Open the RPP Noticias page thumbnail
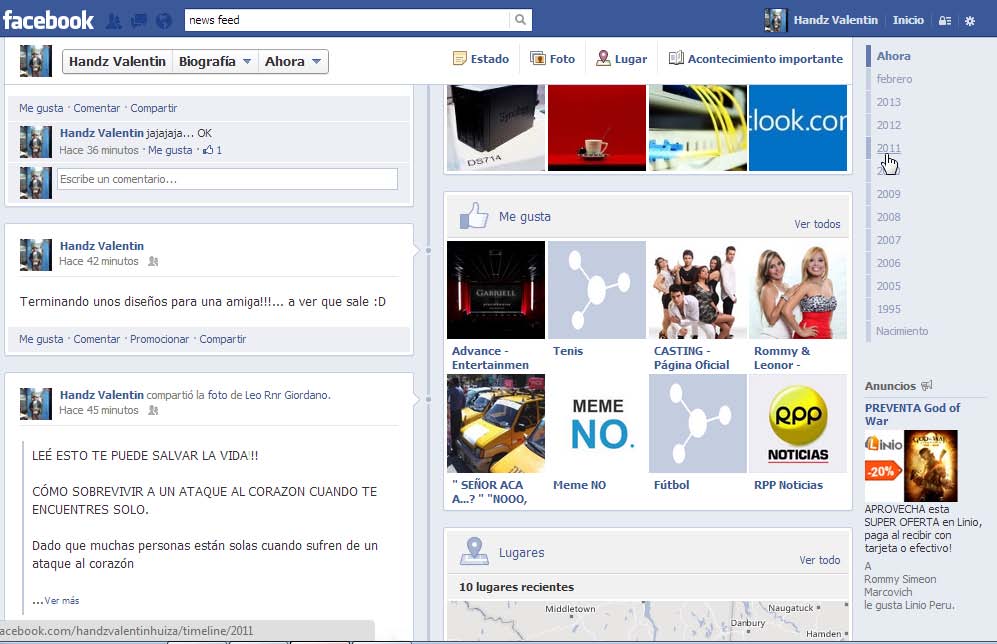Image resolution: width=997 pixels, height=644 pixels. coord(798,424)
